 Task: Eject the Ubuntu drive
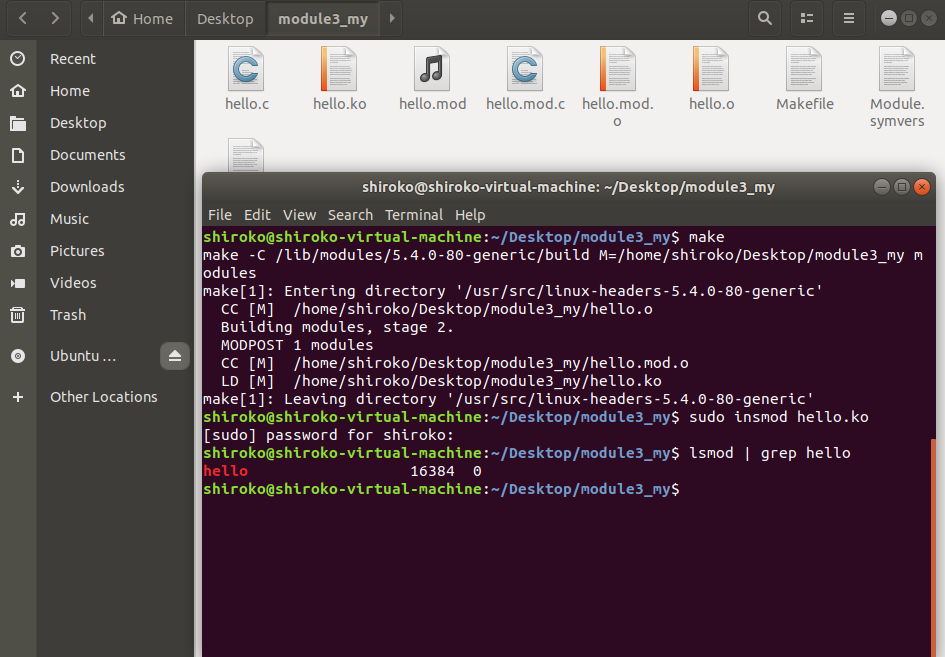click(x=175, y=355)
